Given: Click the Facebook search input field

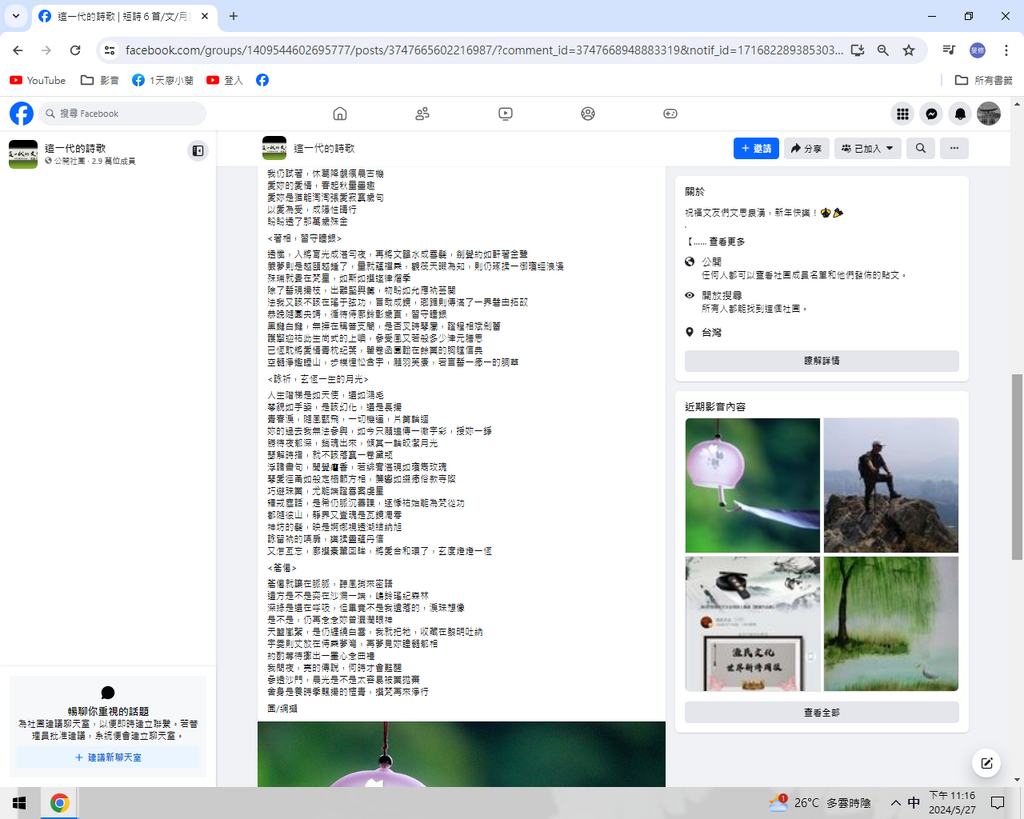Looking at the screenshot, I should (x=124, y=114).
